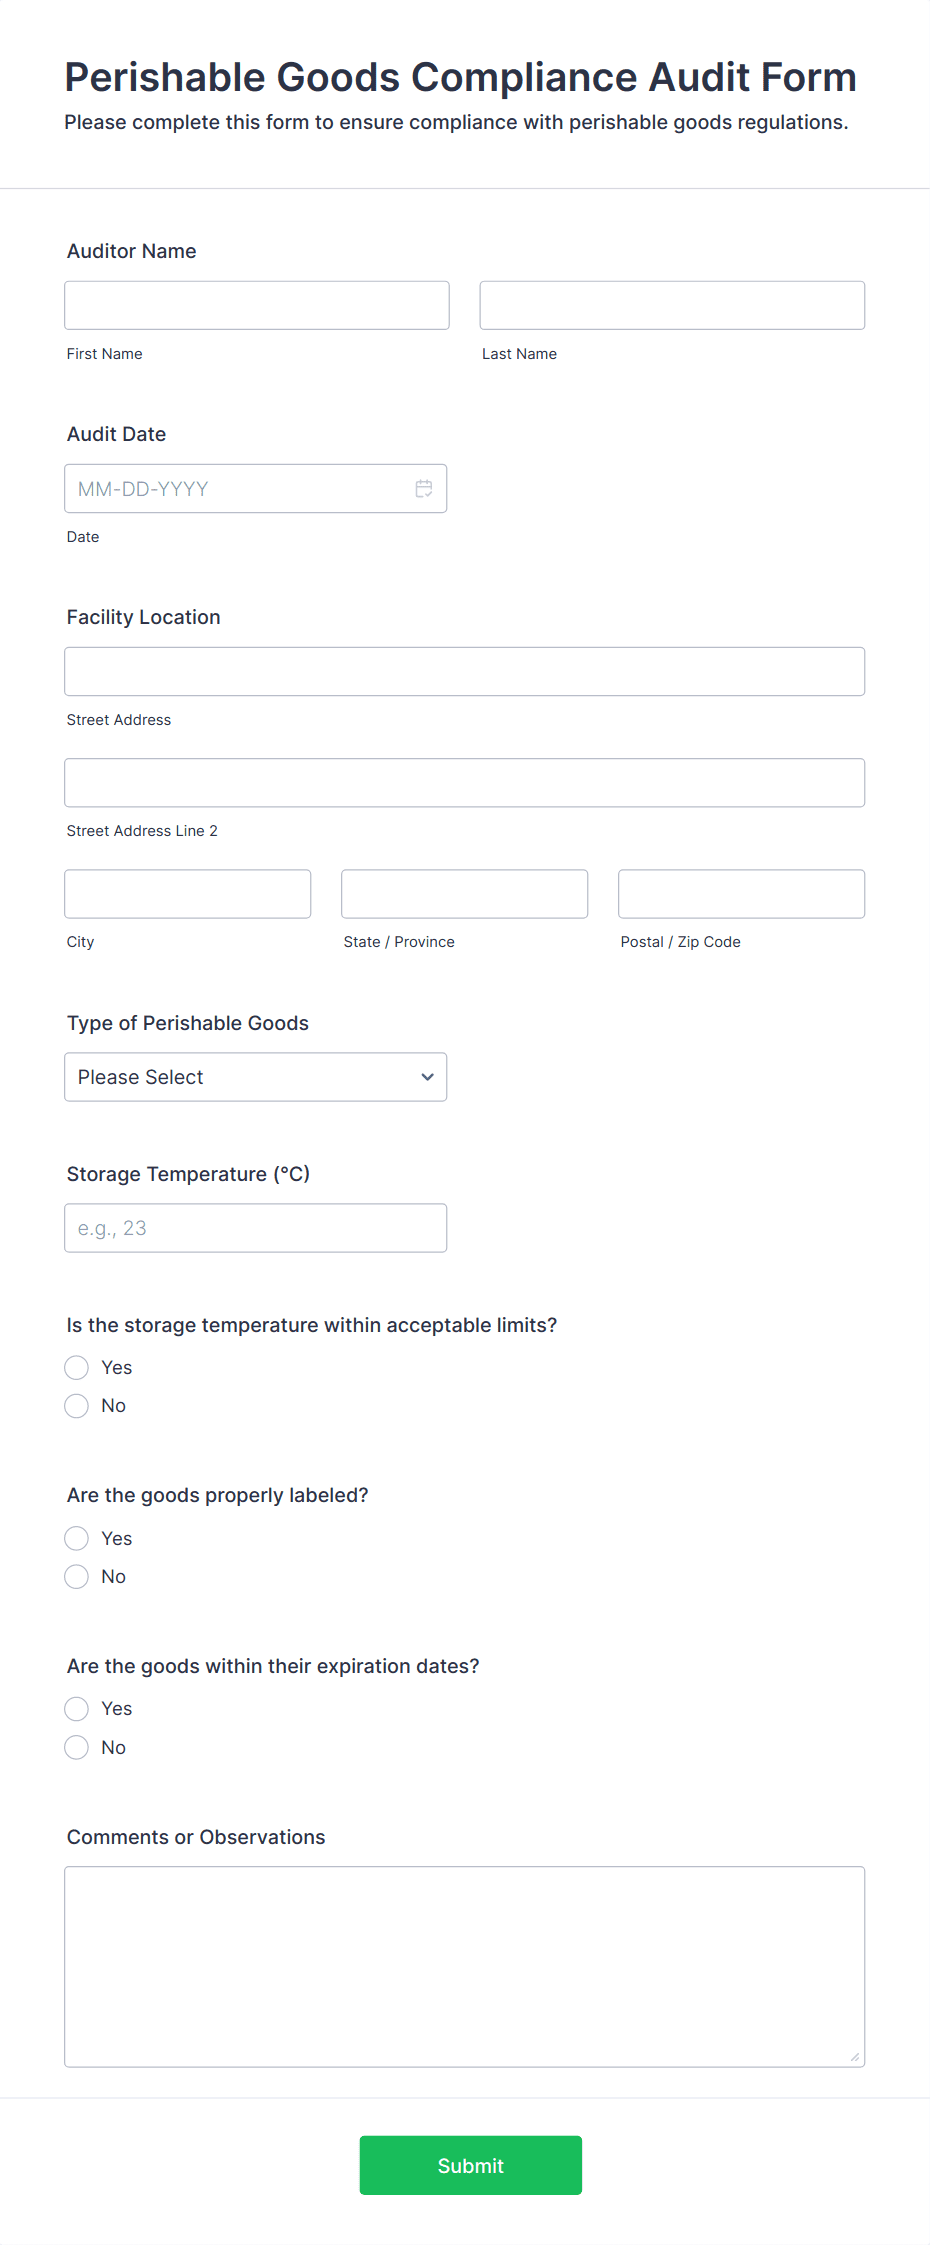Click the Postal / Zip Code field

pos(742,894)
